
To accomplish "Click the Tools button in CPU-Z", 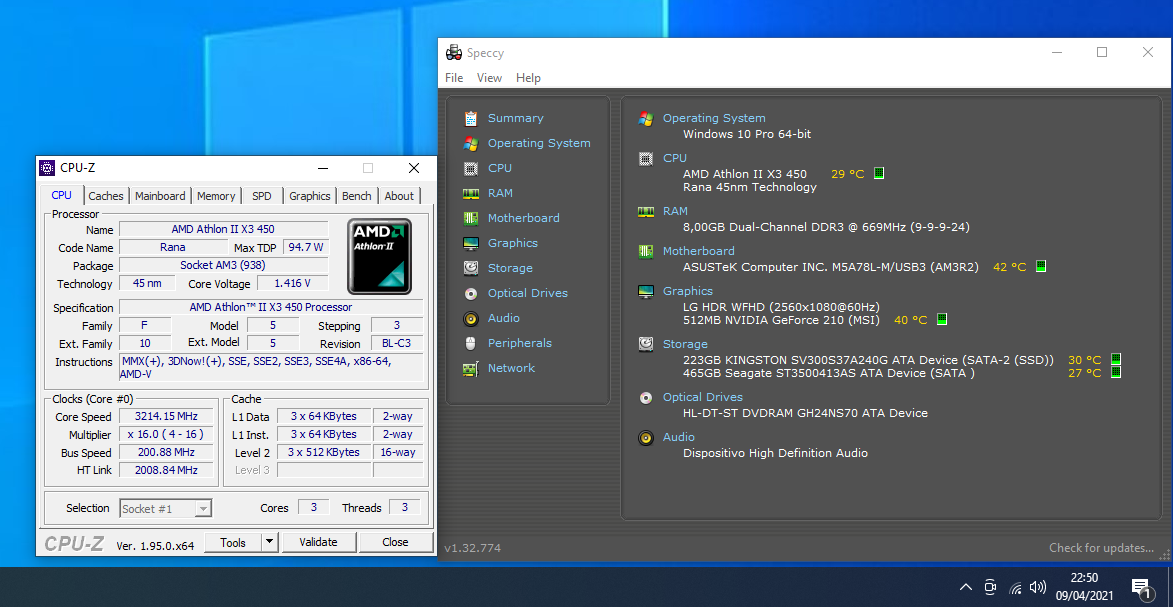I will 233,542.
